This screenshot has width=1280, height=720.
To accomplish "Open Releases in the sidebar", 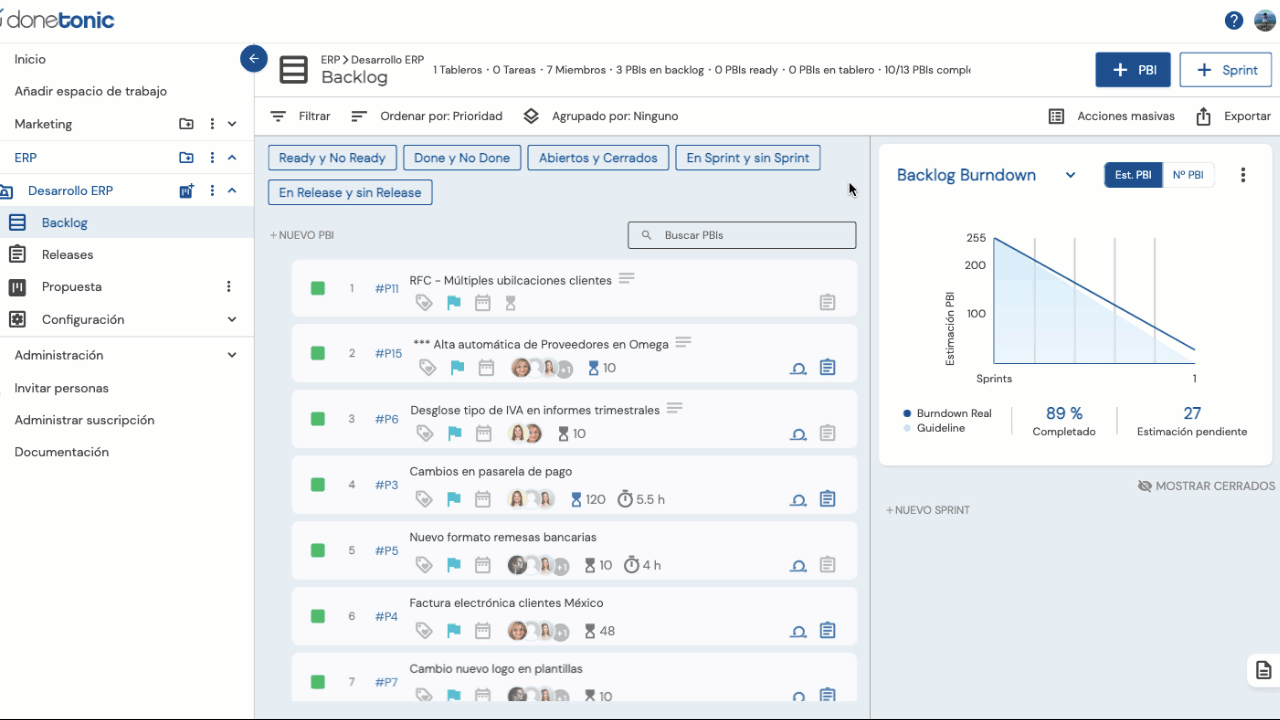I will coord(67,255).
